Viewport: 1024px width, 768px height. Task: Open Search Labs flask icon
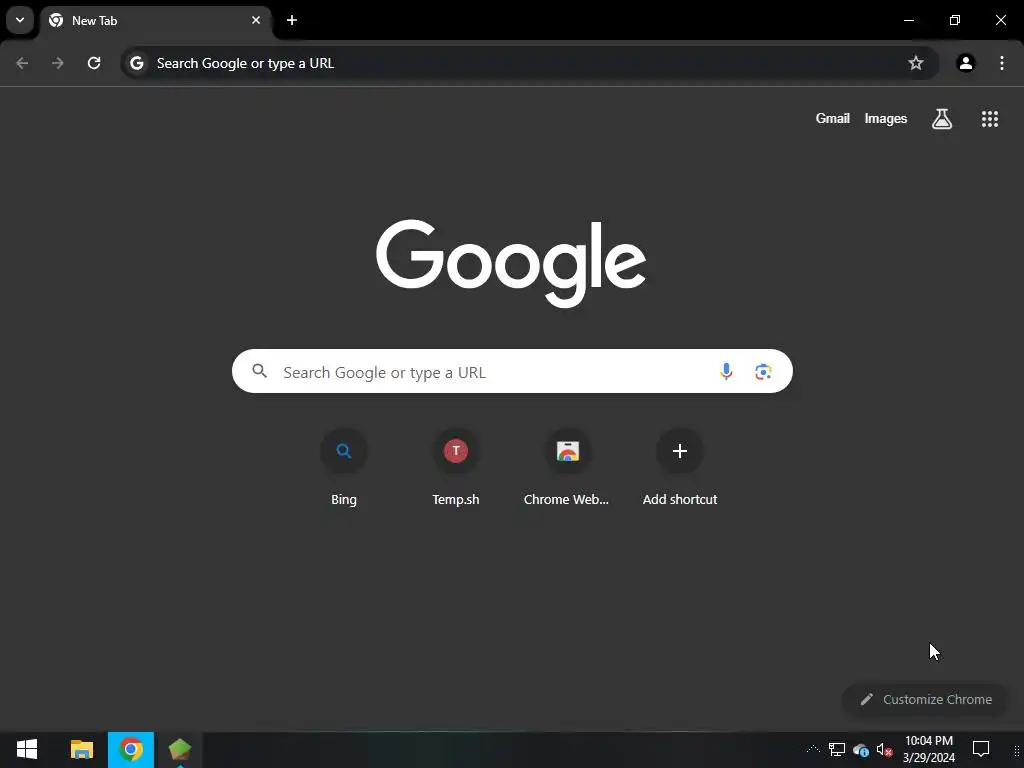coord(942,119)
